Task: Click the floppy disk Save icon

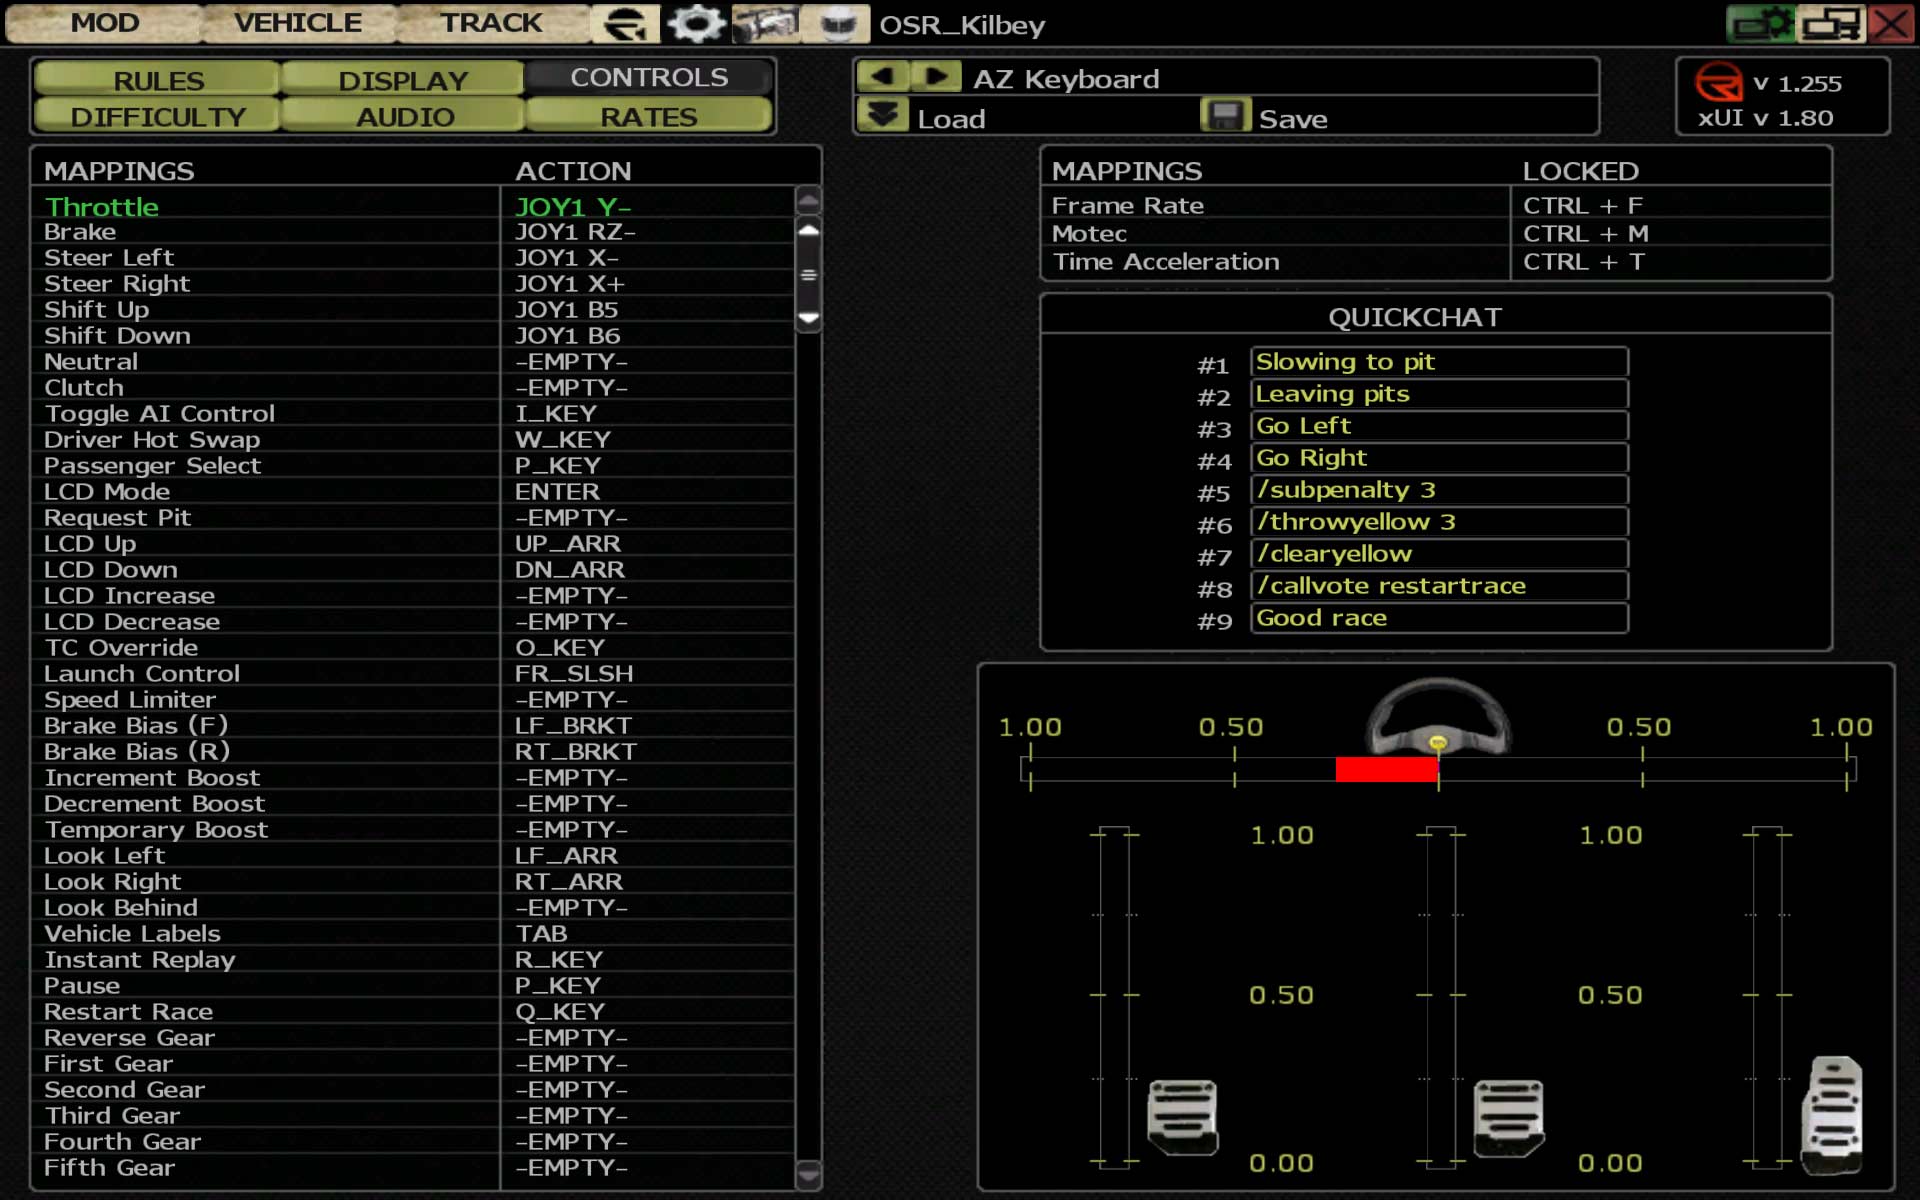Action: (x=1225, y=116)
